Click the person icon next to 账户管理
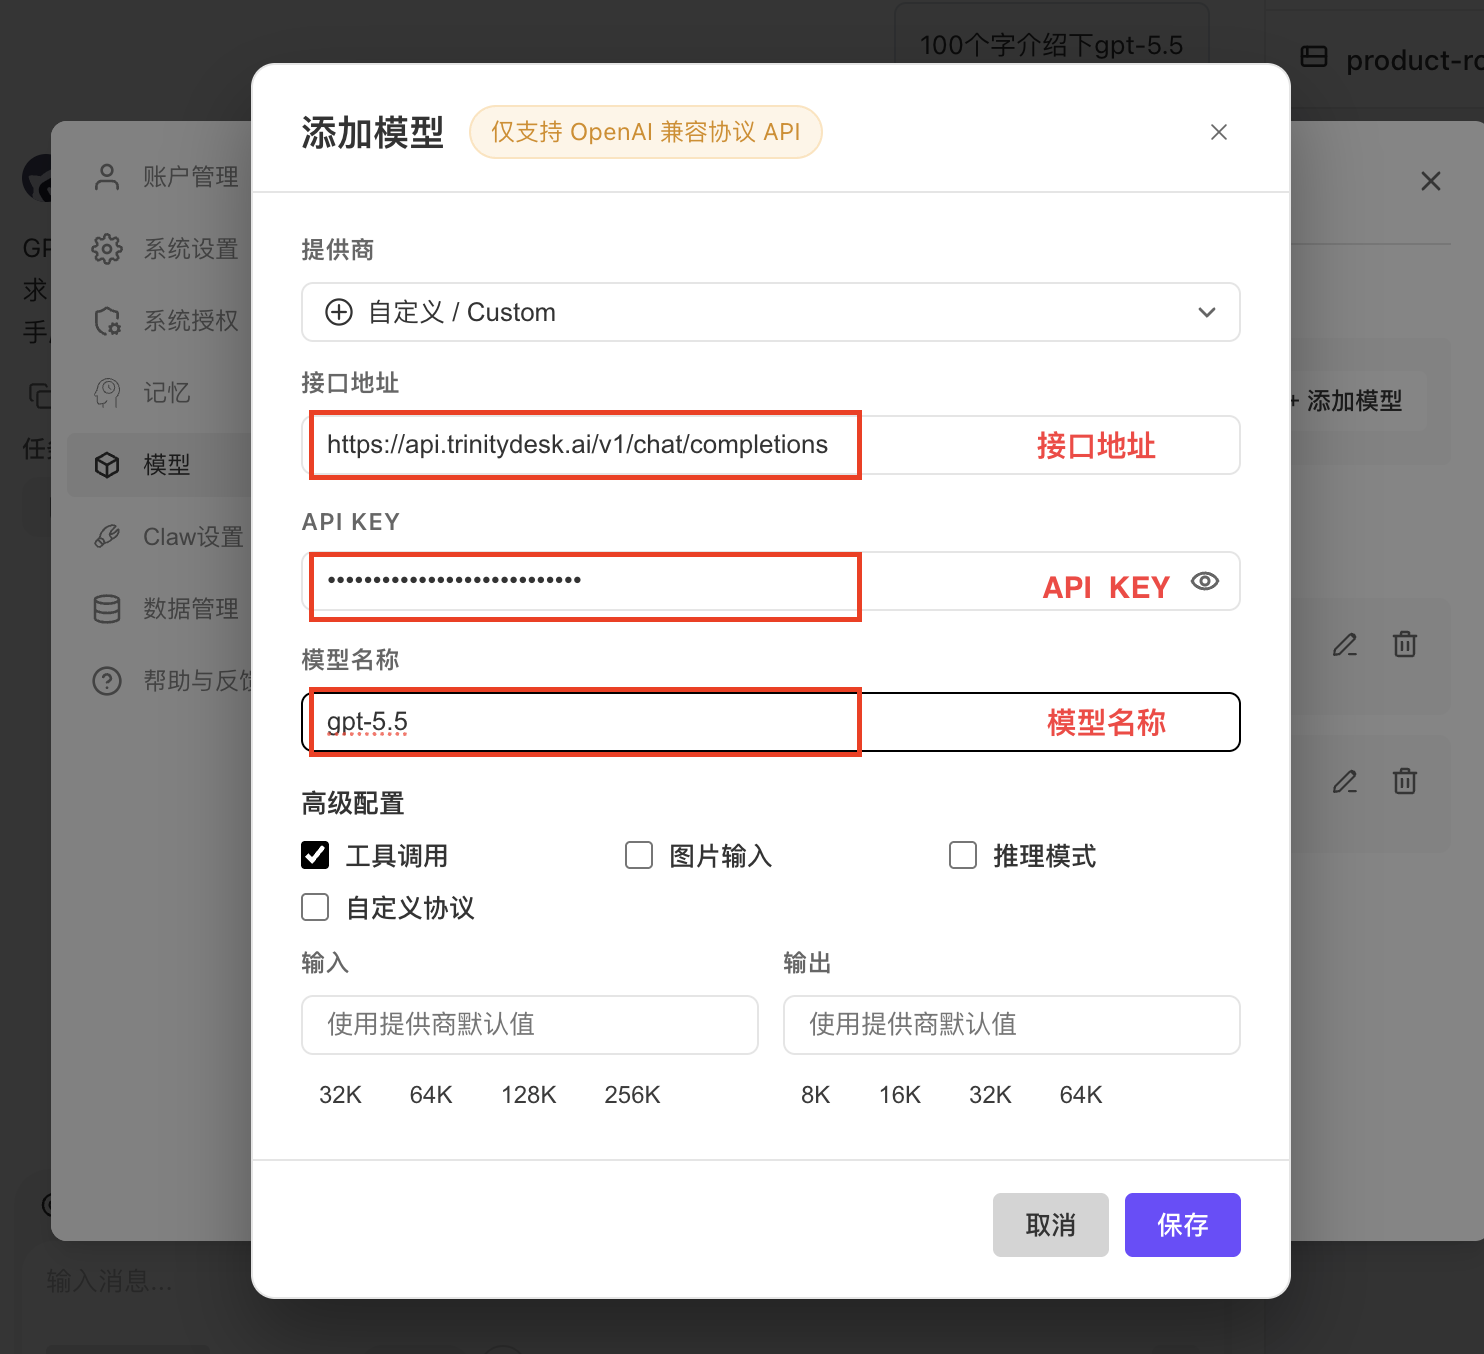 click(x=107, y=177)
